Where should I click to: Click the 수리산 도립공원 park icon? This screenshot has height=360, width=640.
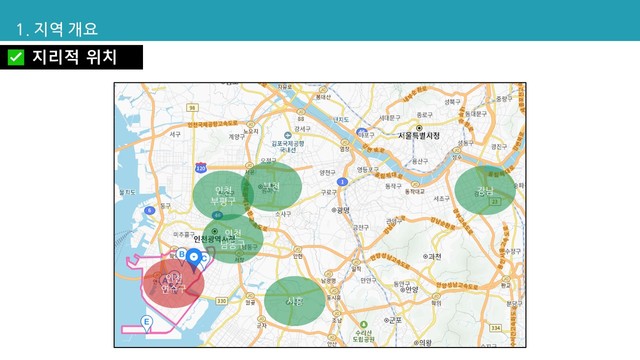[363, 325]
